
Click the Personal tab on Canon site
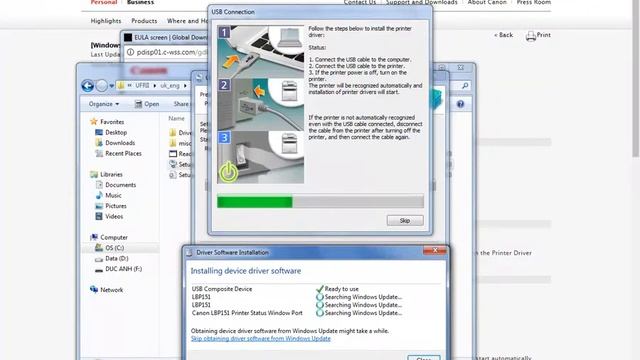pyautogui.click(x=104, y=2)
